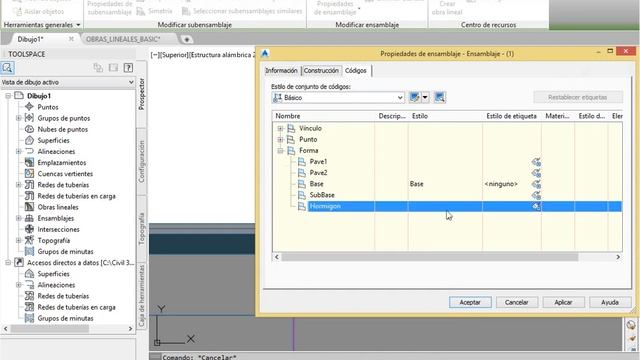Image resolution: width=640 pixels, height=360 pixels.
Task: Expand Grupos de puntos node
Action: coord(18,118)
